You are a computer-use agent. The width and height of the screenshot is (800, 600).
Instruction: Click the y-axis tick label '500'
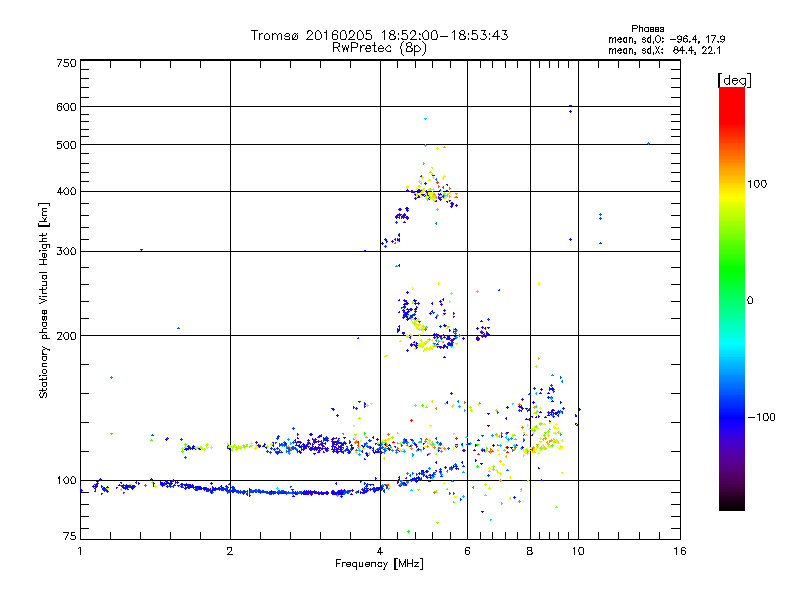point(67,145)
